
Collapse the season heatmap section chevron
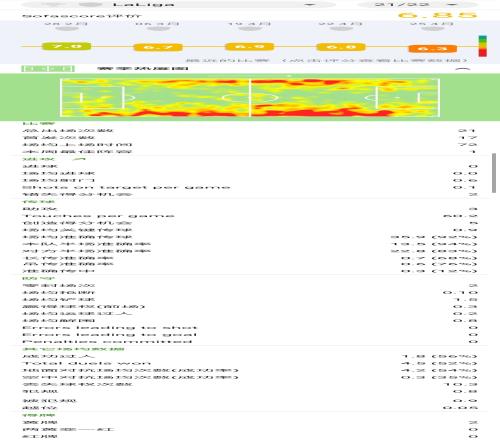[x=463, y=69]
